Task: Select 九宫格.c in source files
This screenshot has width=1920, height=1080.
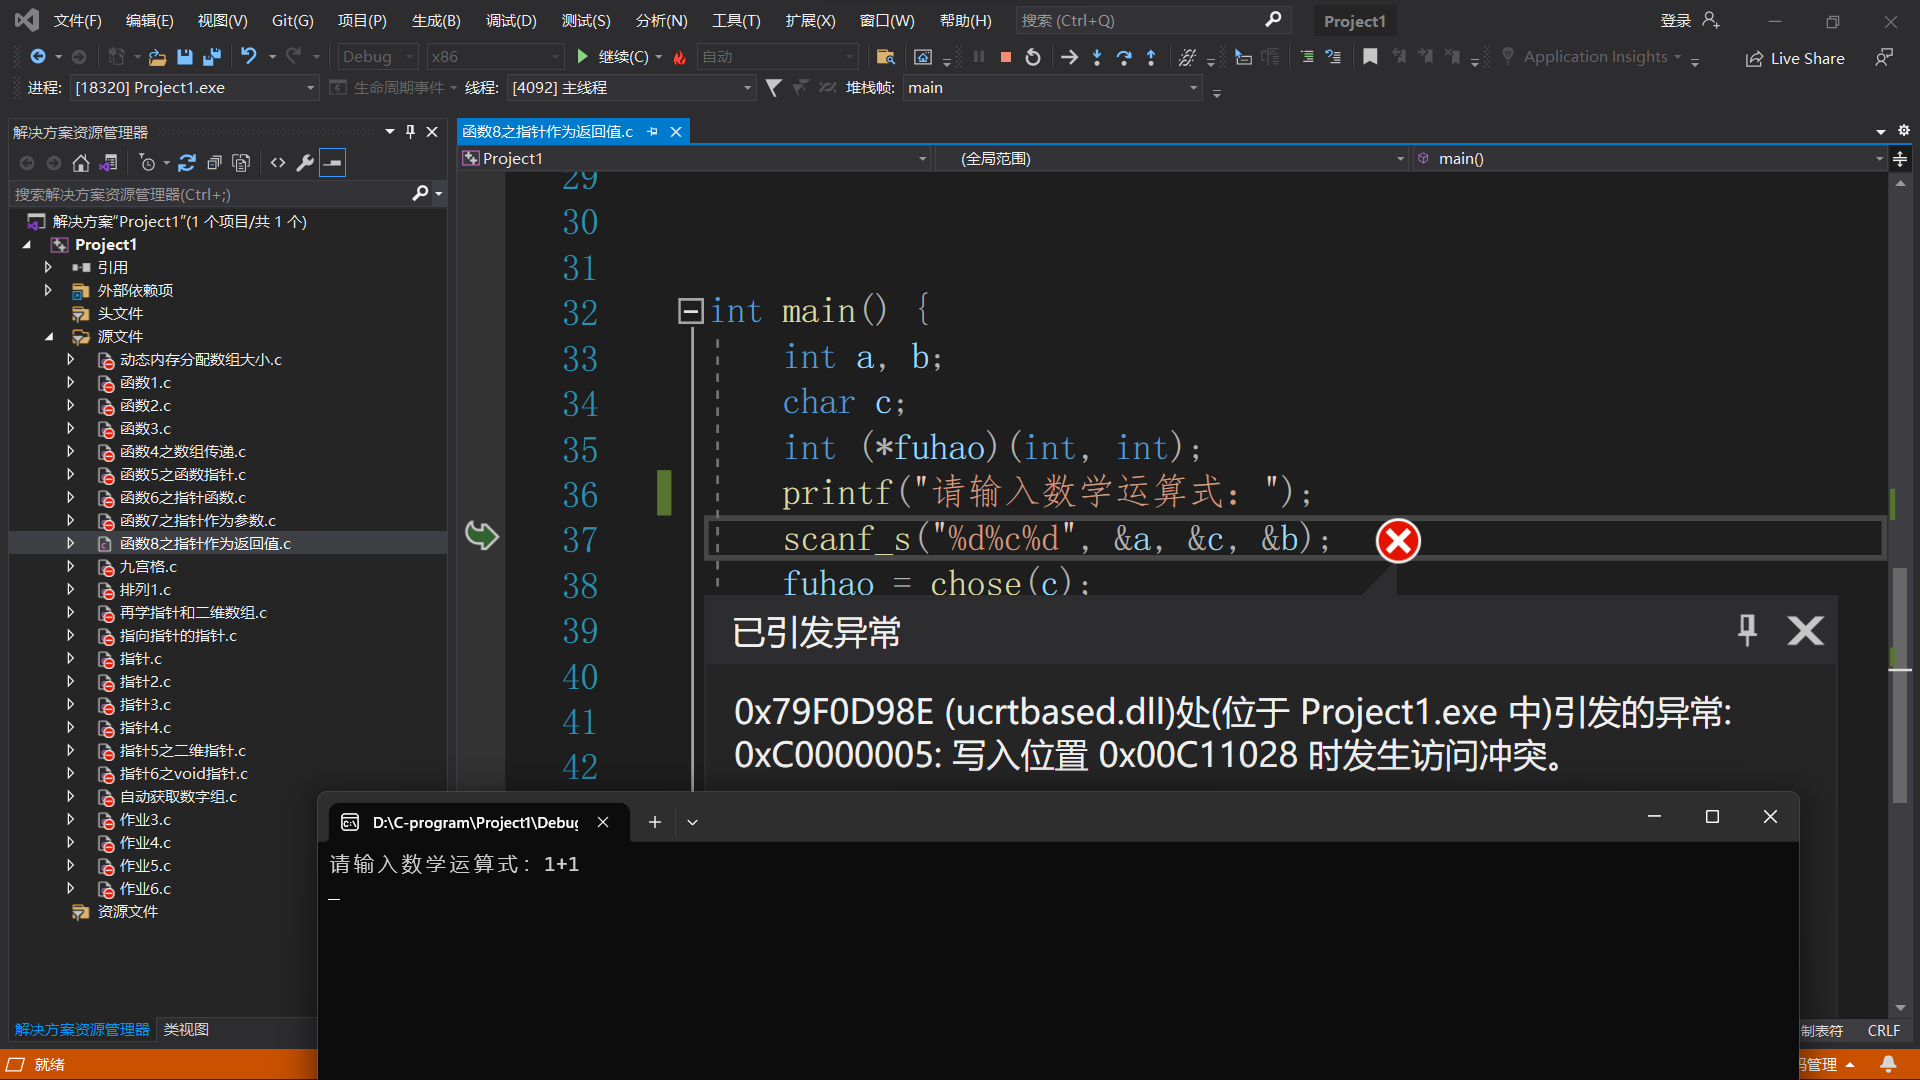Action: click(x=147, y=567)
